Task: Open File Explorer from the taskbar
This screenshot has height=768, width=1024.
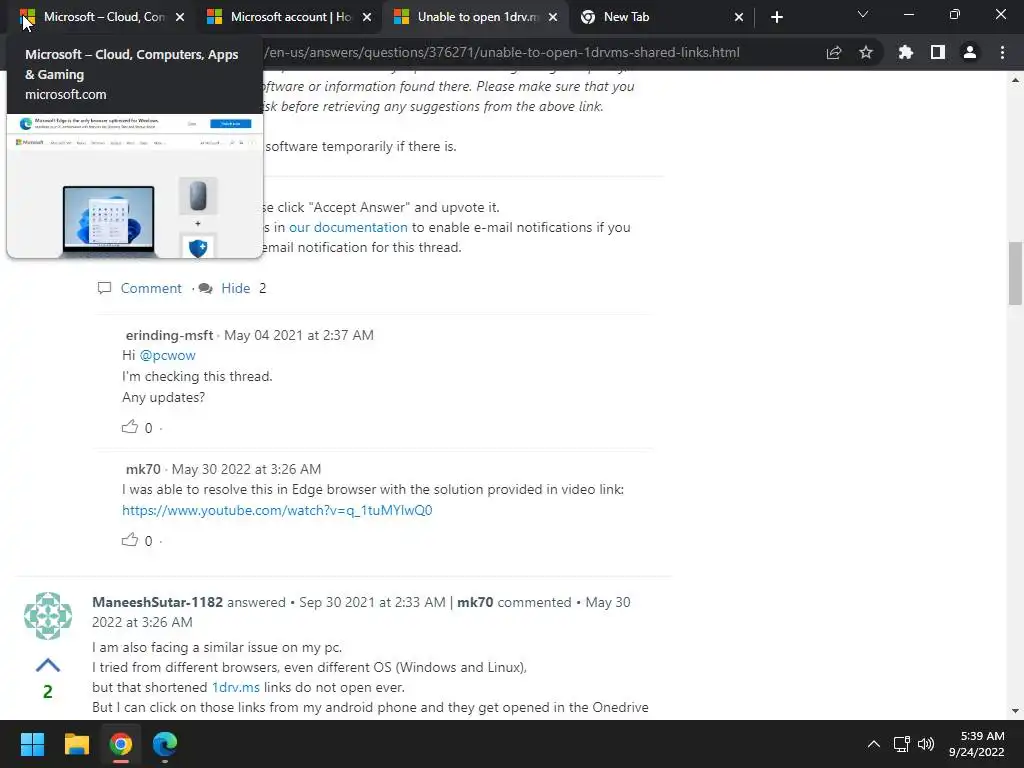Action: [76, 744]
